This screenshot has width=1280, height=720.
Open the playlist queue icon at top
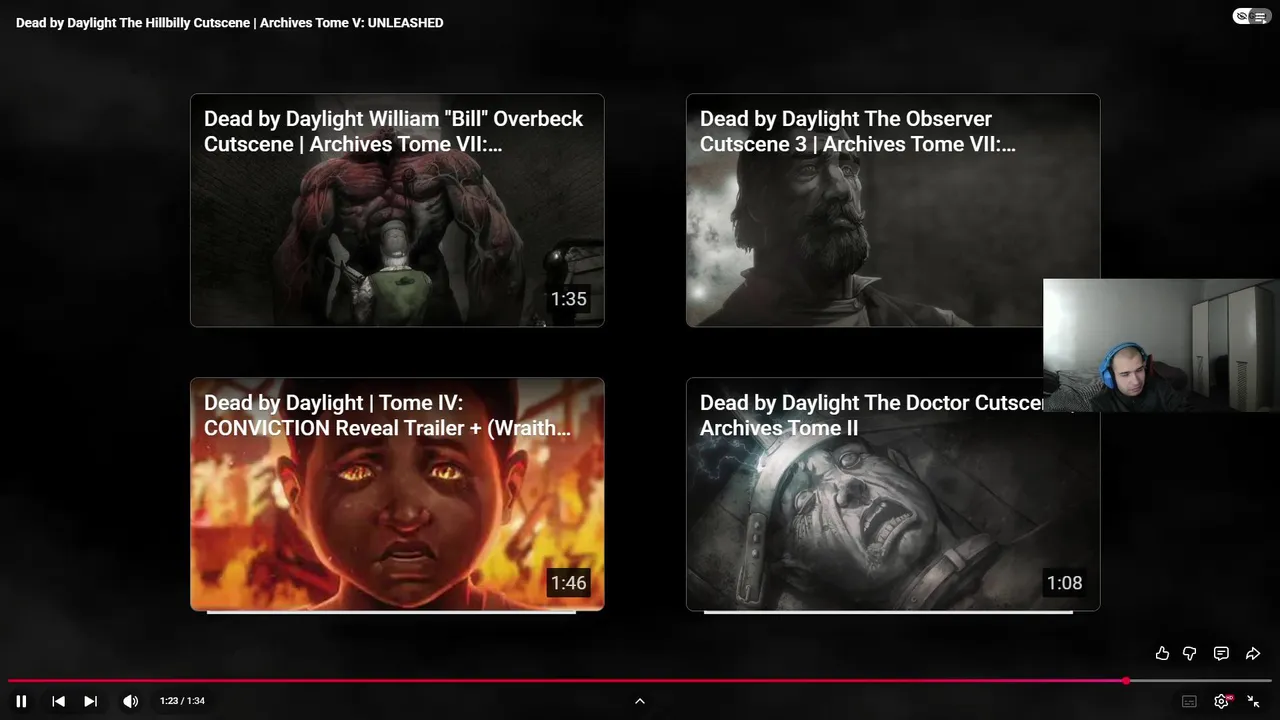coord(1260,16)
